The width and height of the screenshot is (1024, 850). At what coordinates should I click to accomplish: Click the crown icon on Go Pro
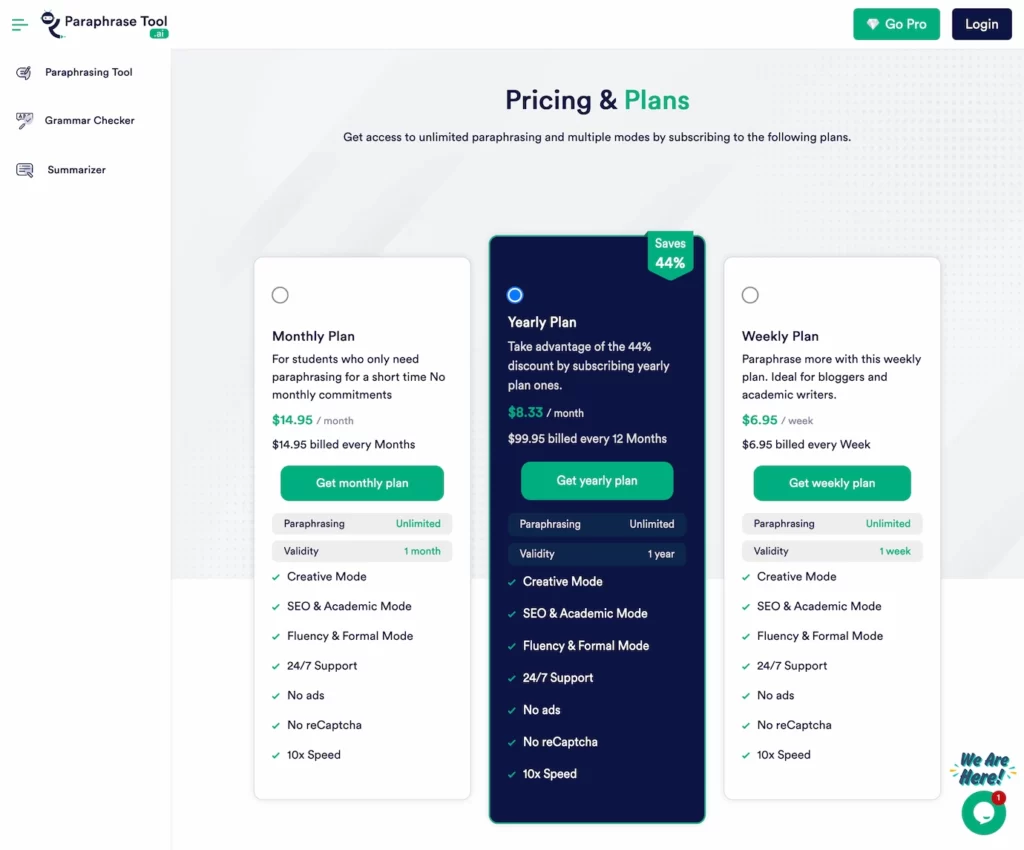pyautogui.click(x=873, y=23)
